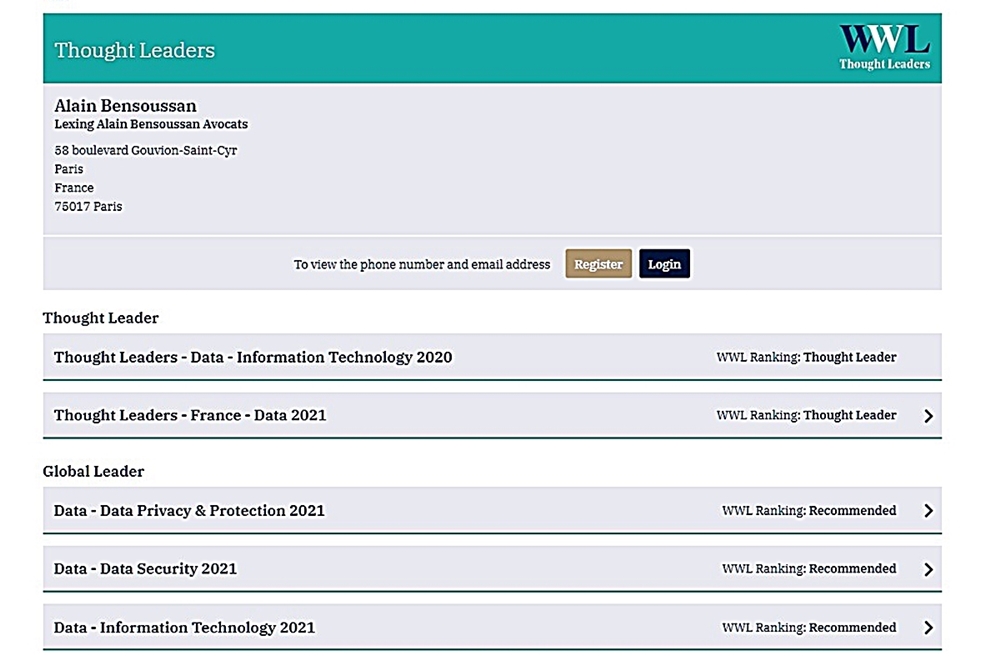The width and height of the screenshot is (1000, 665).
Task: Click WWL Ranking: Recommended for Data Privacy row
Action: (x=809, y=511)
